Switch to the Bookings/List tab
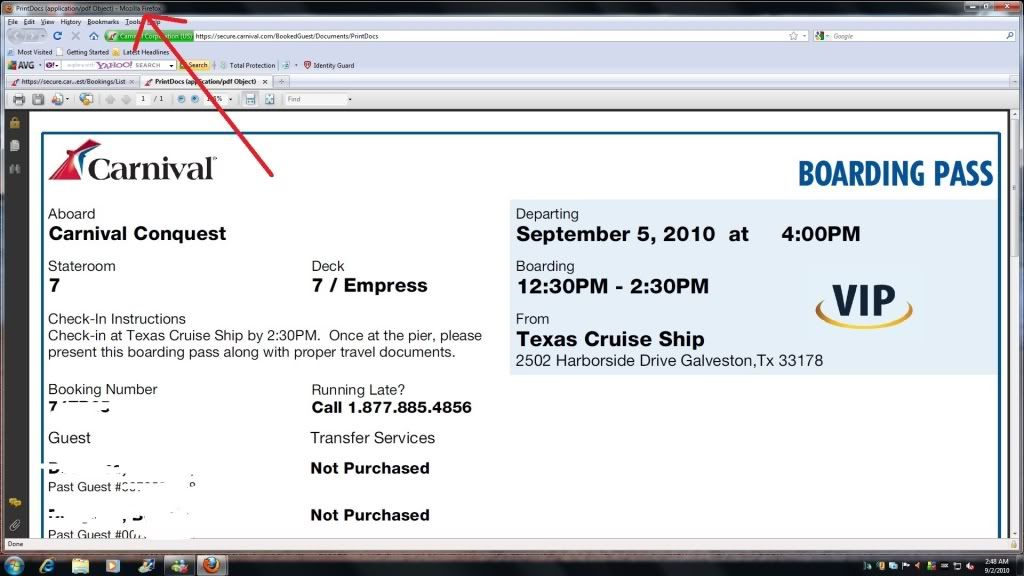1024x576 pixels. point(71,82)
